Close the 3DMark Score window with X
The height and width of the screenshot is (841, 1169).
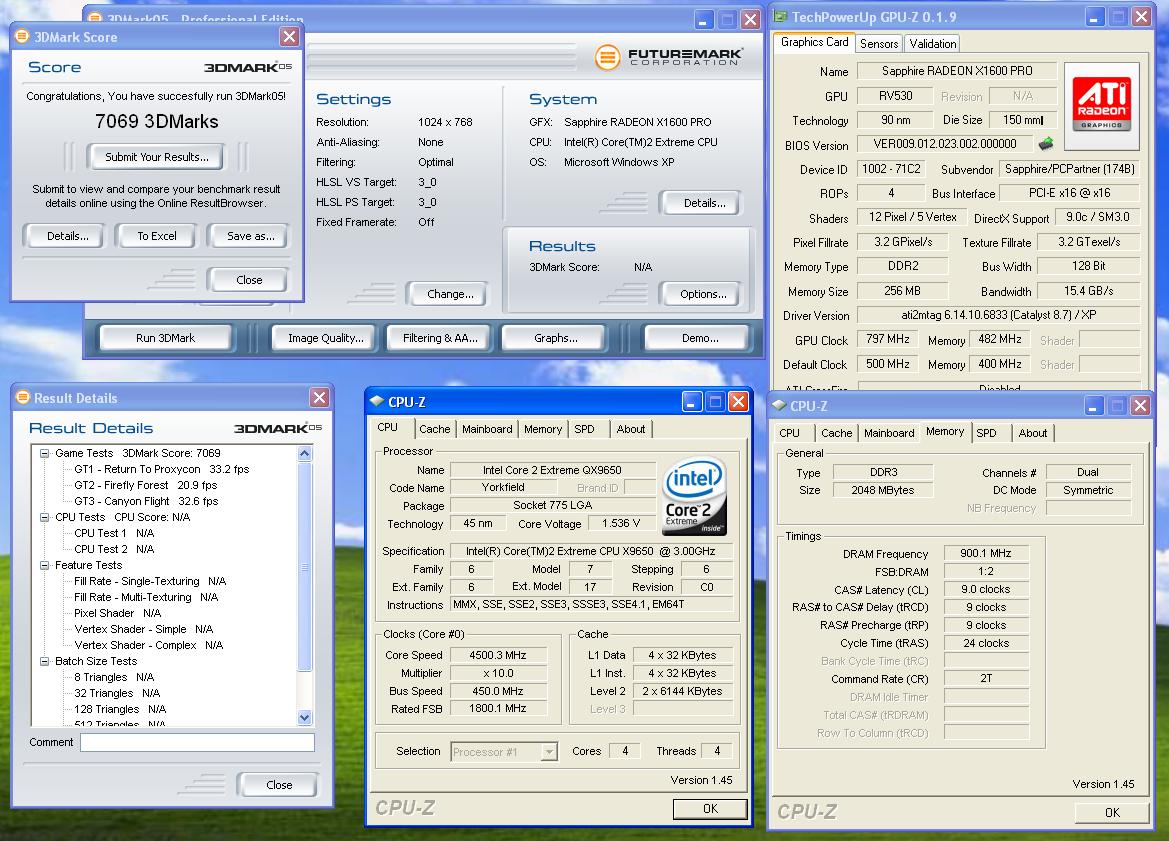(x=289, y=37)
